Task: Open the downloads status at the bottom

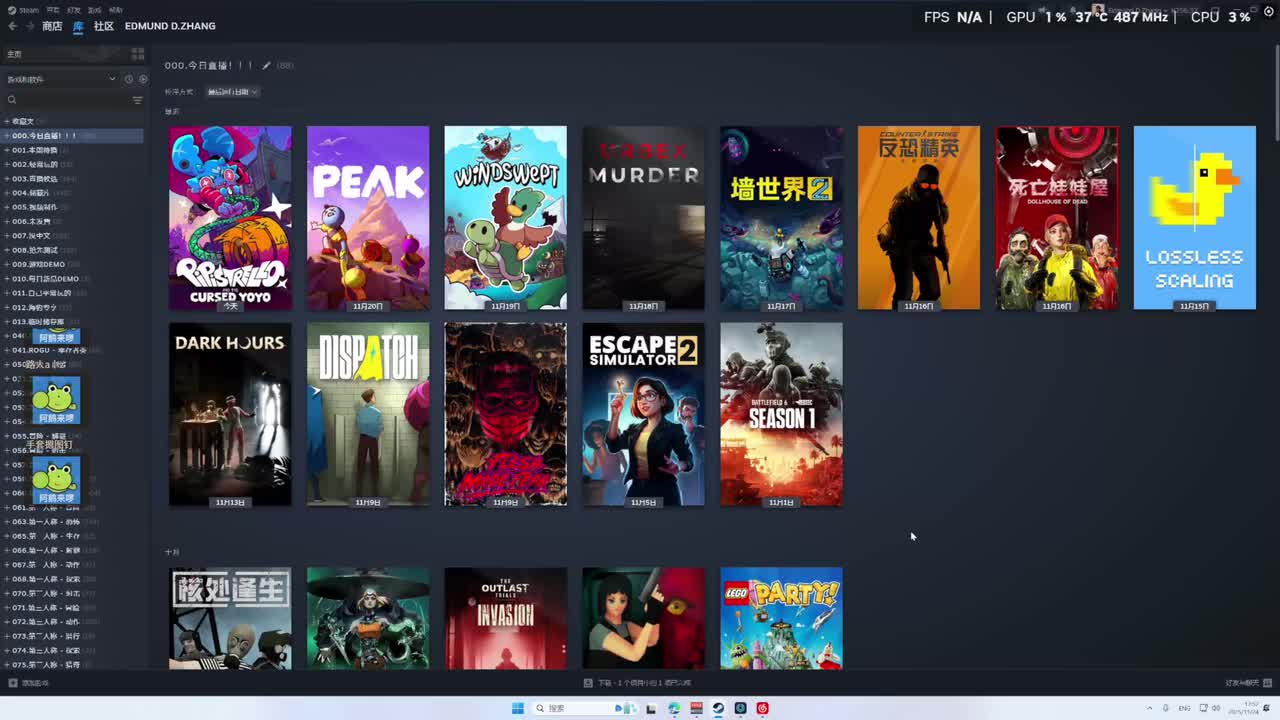Action: click(638, 683)
